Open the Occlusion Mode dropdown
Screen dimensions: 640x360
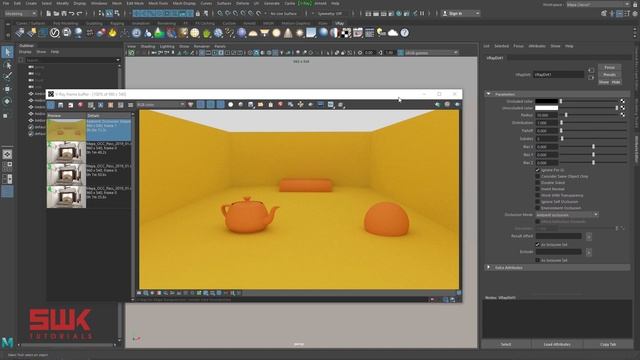tap(567, 215)
